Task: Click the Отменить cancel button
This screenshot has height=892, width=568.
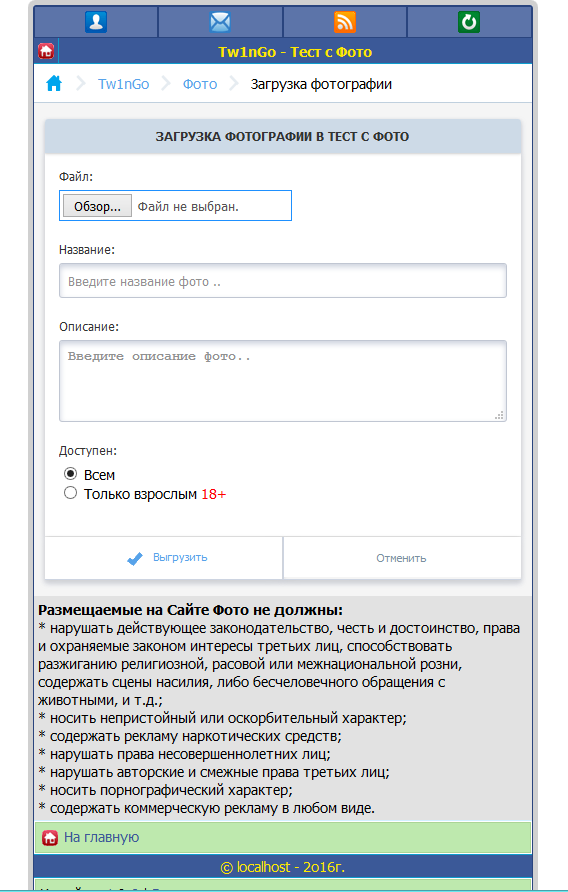Action: (402, 558)
